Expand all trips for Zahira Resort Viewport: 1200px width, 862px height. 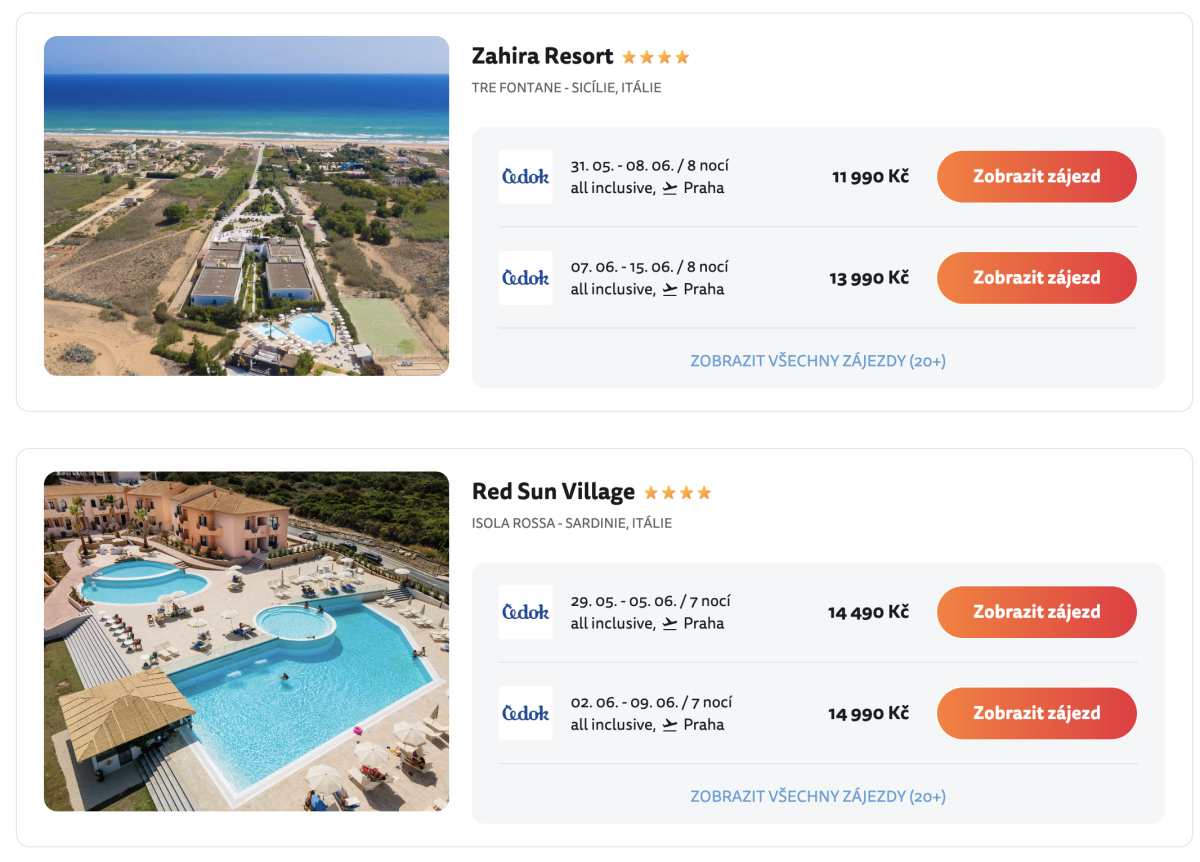point(817,361)
